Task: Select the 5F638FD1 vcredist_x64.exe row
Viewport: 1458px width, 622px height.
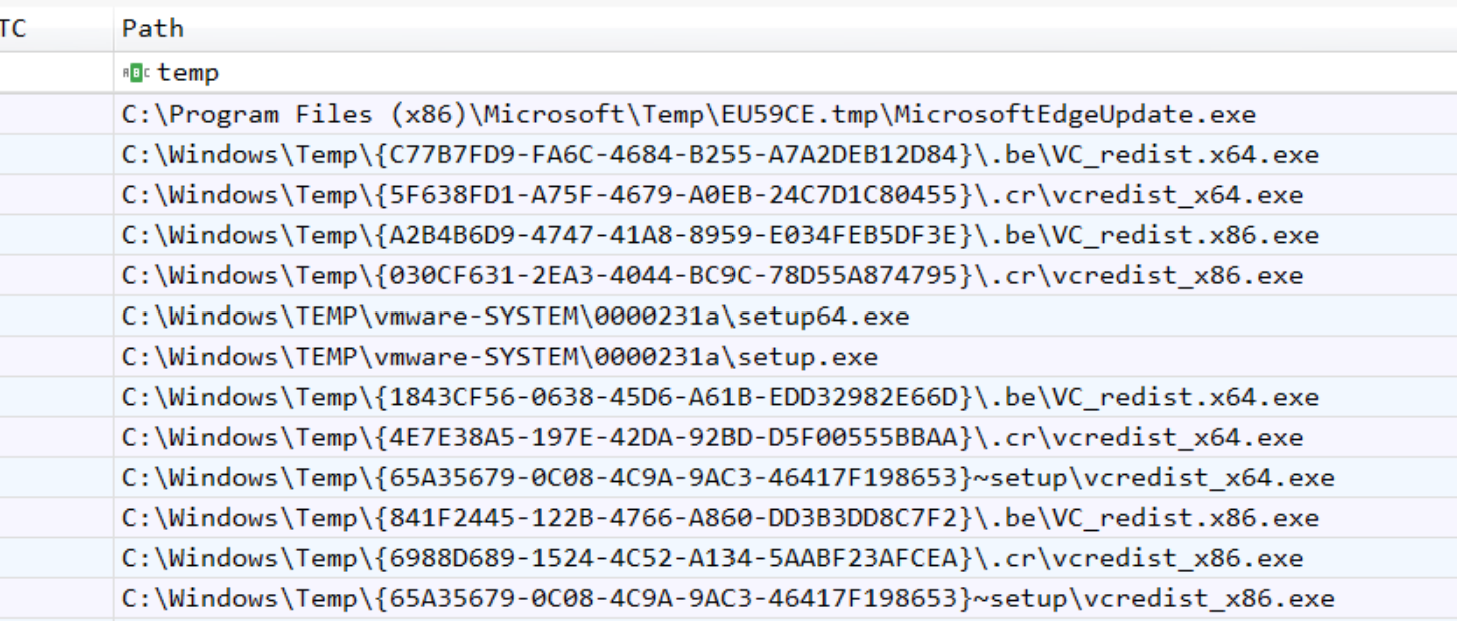Action: (x=786, y=195)
